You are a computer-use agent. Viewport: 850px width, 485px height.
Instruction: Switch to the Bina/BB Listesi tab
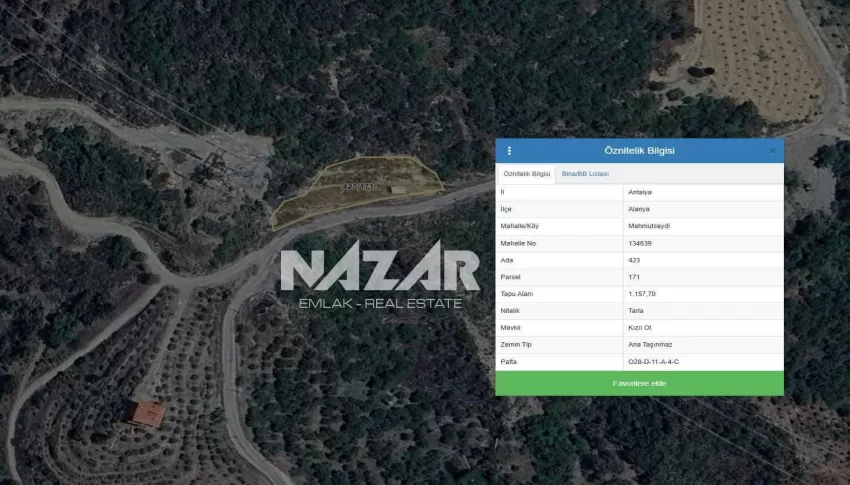point(585,174)
